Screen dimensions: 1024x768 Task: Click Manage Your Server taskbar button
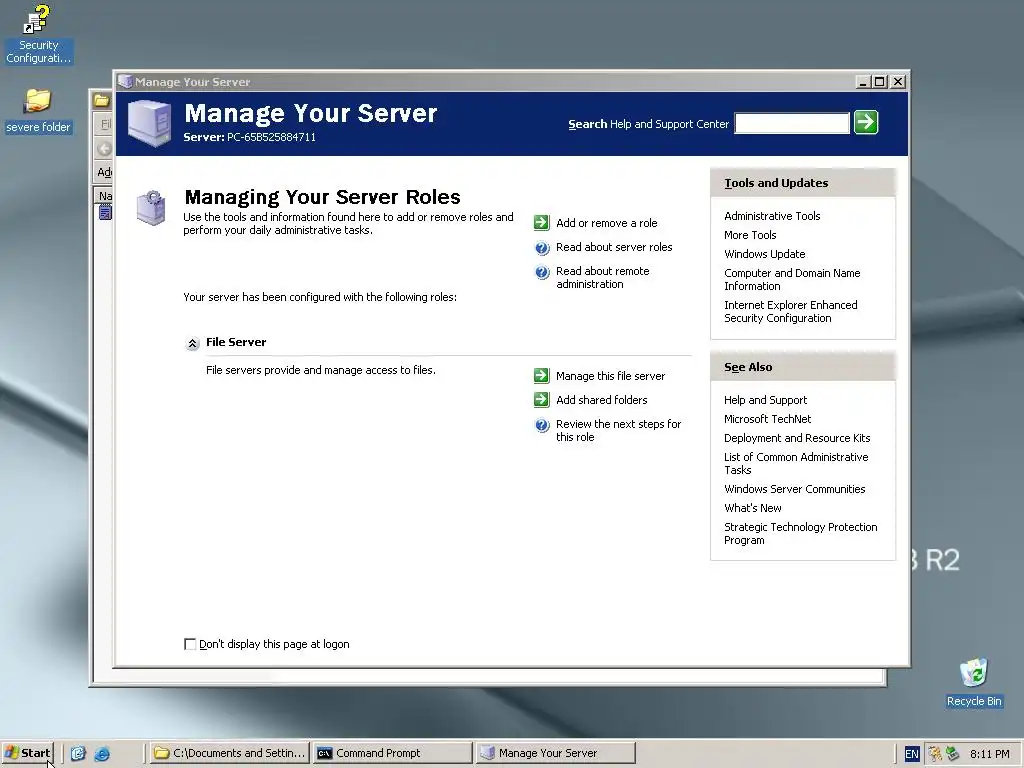pyautogui.click(x=555, y=754)
